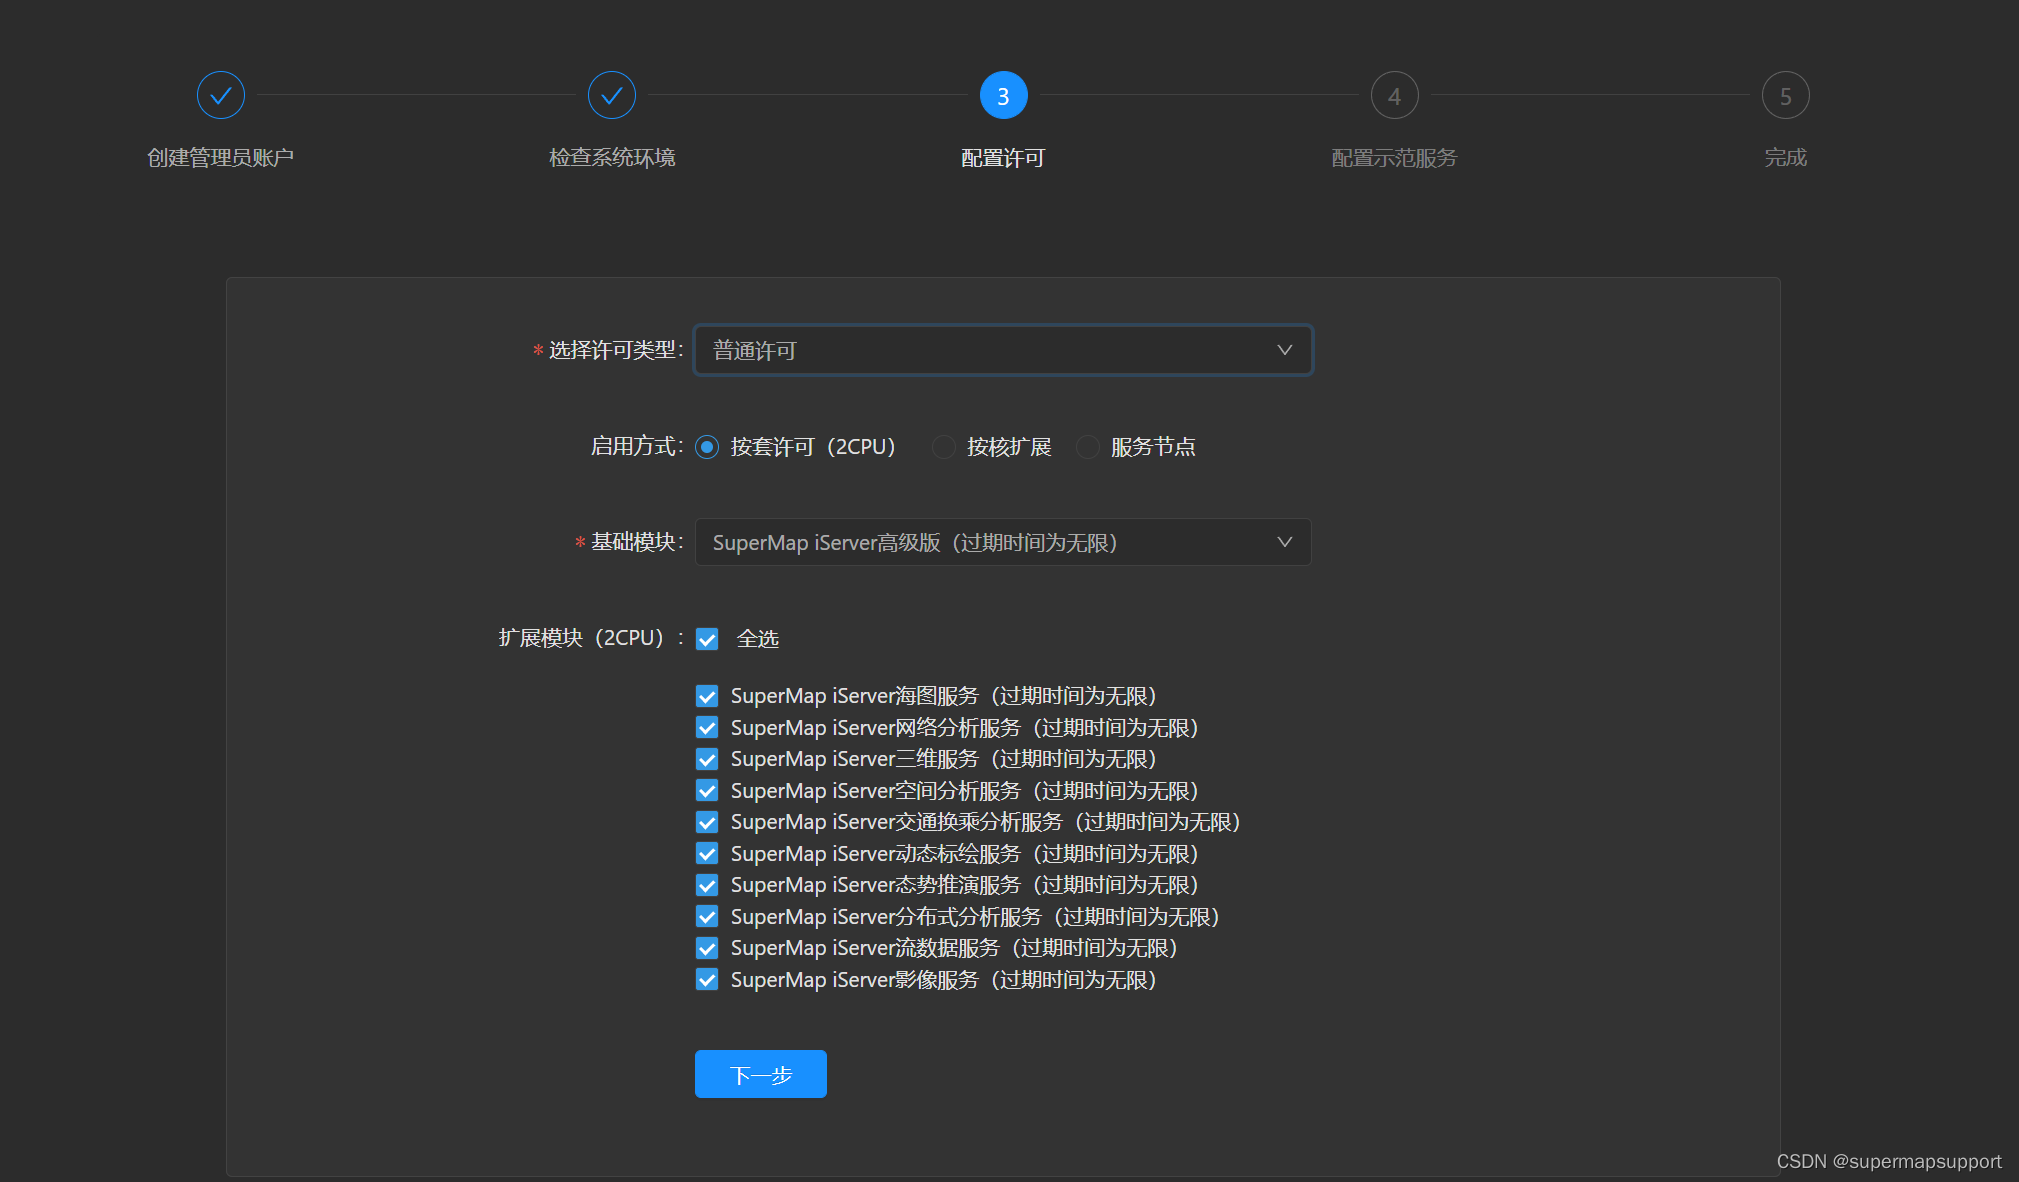Toggle the 全选 checkbox
This screenshot has height=1182, width=2019.
[707, 638]
